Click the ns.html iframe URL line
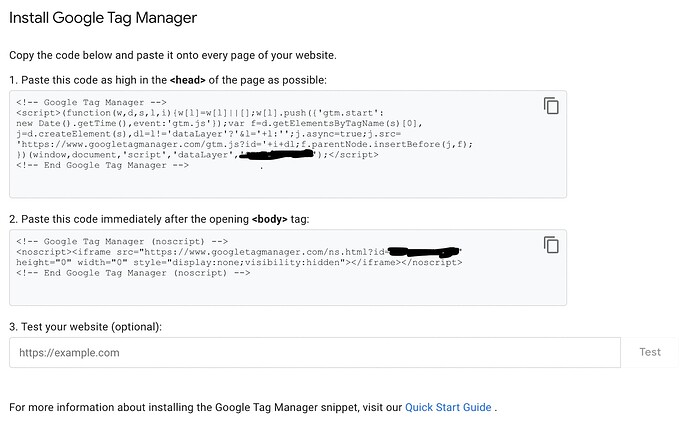Image resolution: width=690 pixels, height=425 pixels. click(239, 252)
